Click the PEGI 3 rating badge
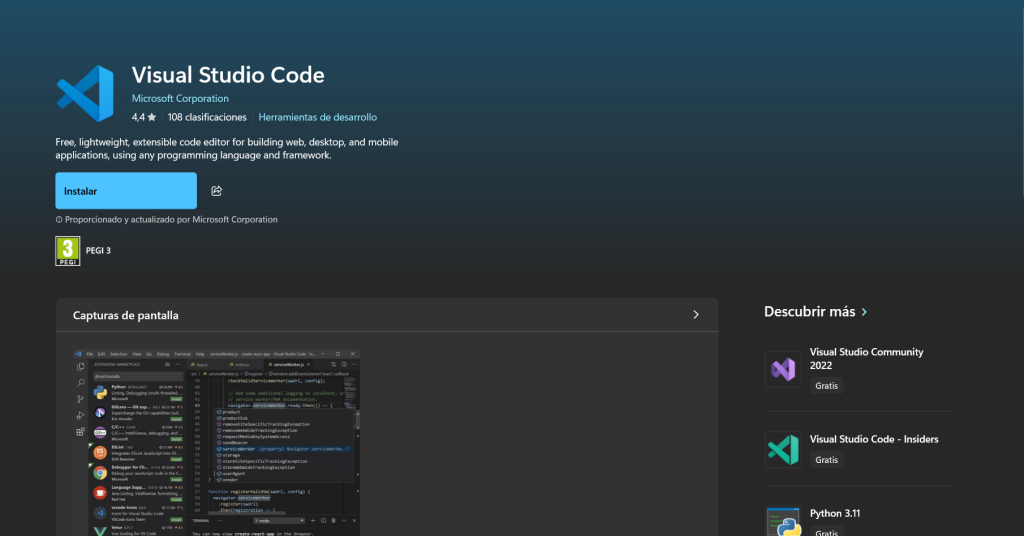 (x=67, y=251)
